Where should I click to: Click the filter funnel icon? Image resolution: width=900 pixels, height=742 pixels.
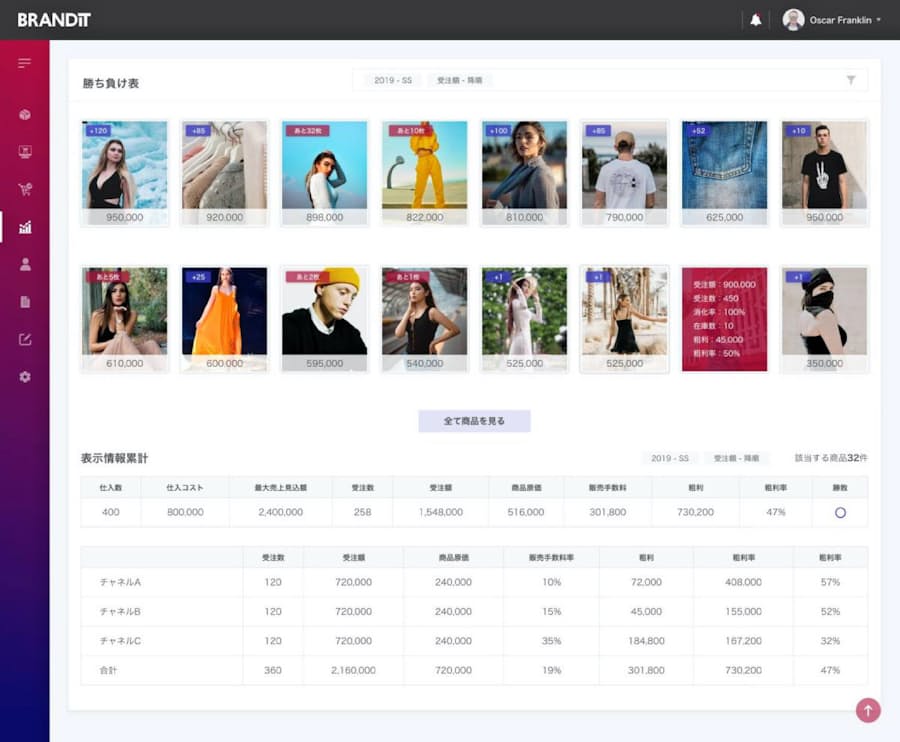coord(851,80)
